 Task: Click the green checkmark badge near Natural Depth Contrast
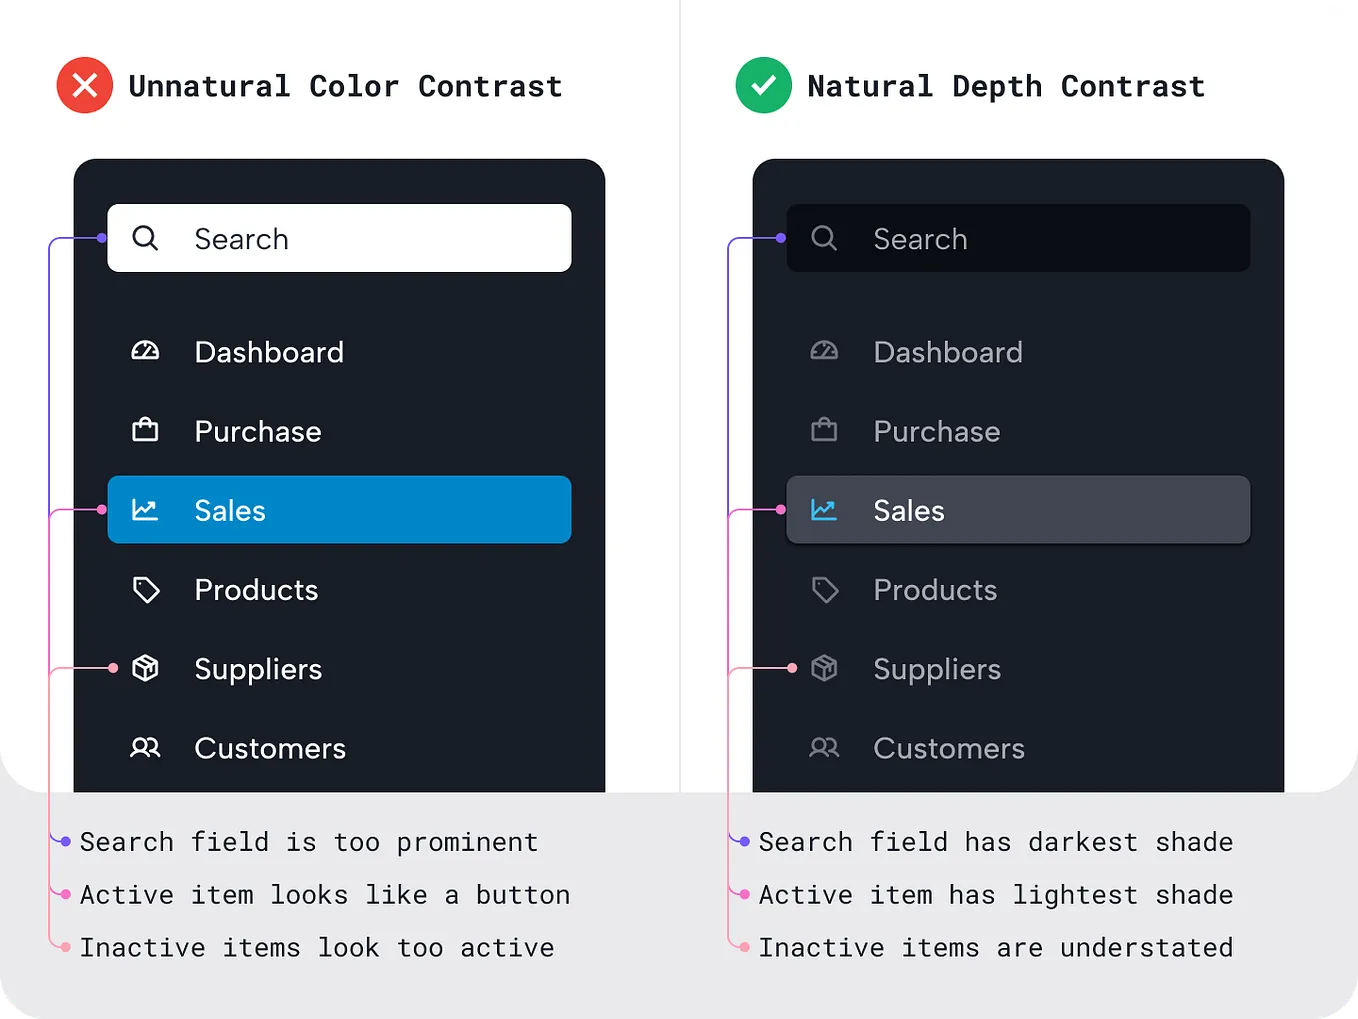tap(763, 85)
